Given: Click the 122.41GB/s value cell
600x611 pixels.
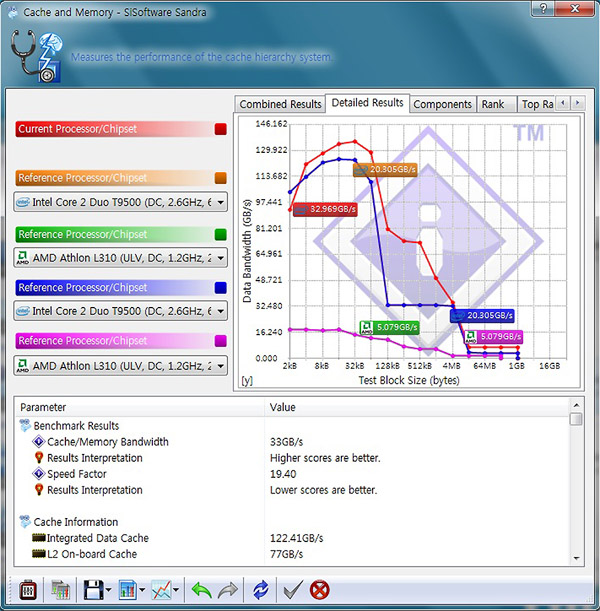Looking at the screenshot, I should point(296,538).
